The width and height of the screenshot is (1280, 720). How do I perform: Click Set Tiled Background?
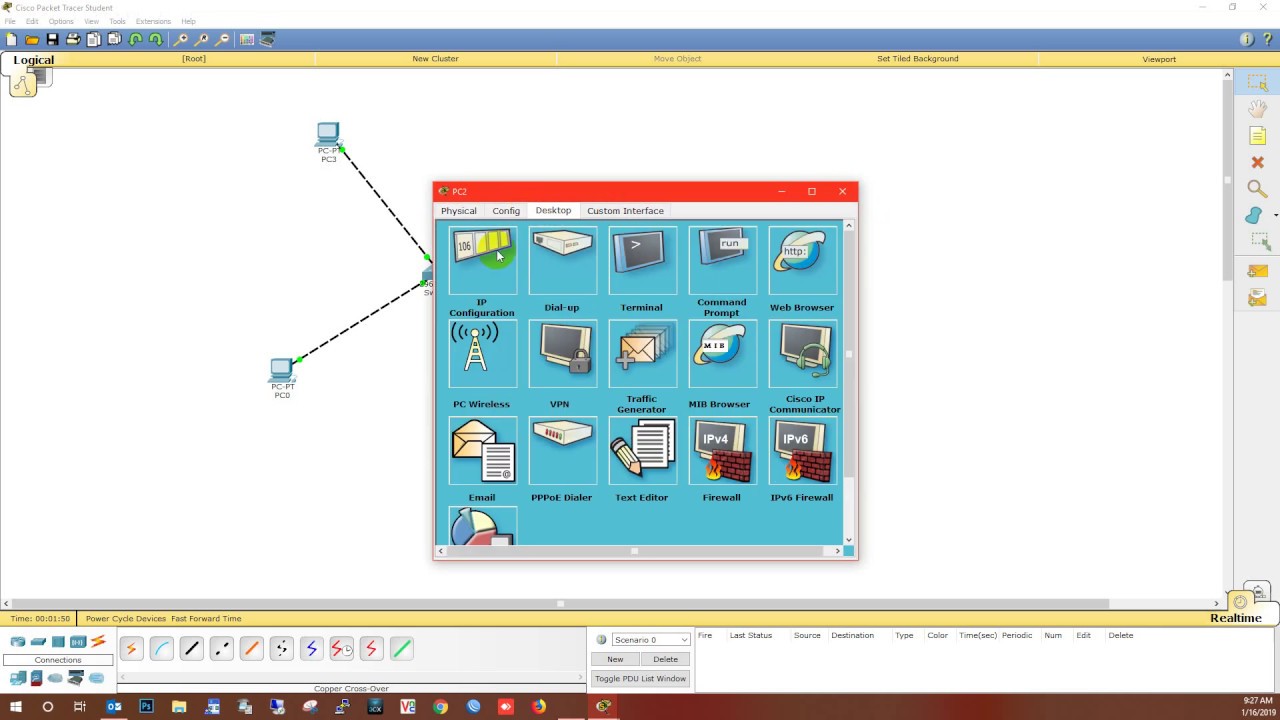pyautogui.click(x=918, y=59)
